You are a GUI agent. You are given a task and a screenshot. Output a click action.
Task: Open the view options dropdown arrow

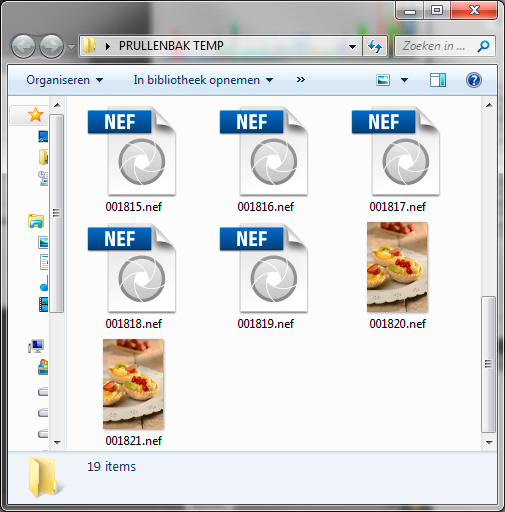tap(404, 80)
